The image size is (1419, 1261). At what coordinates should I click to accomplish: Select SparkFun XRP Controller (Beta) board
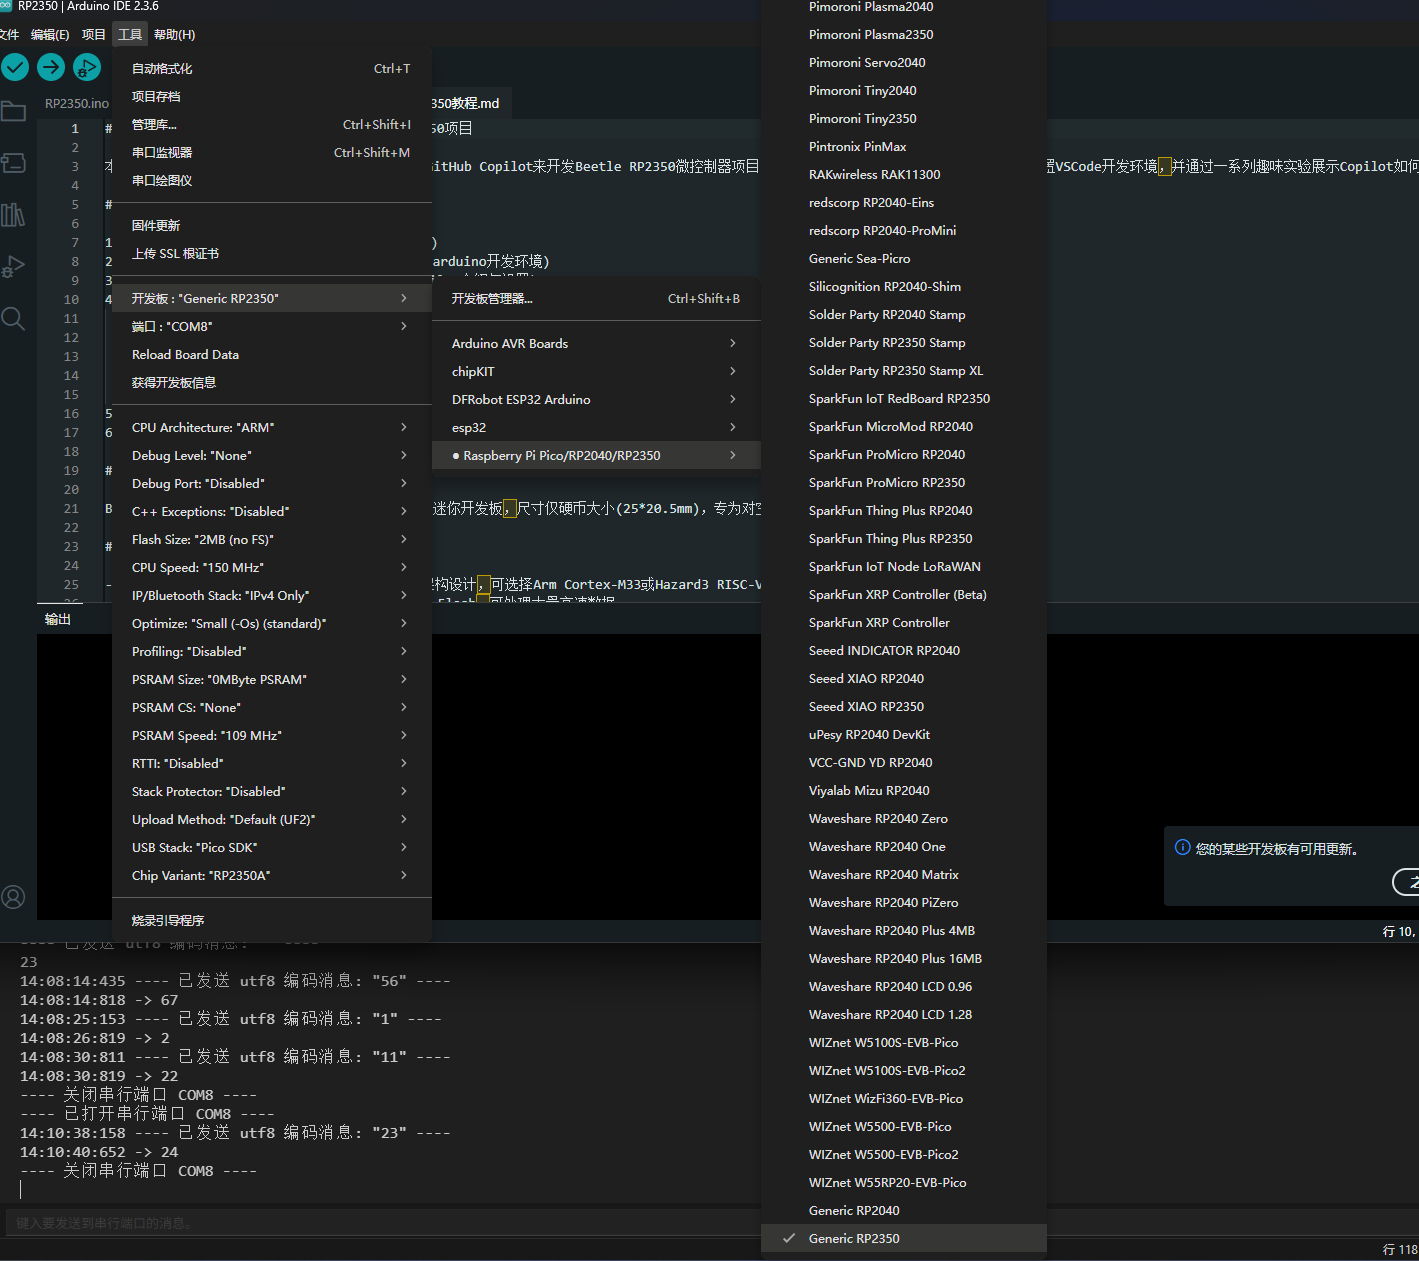(x=904, y=594)
